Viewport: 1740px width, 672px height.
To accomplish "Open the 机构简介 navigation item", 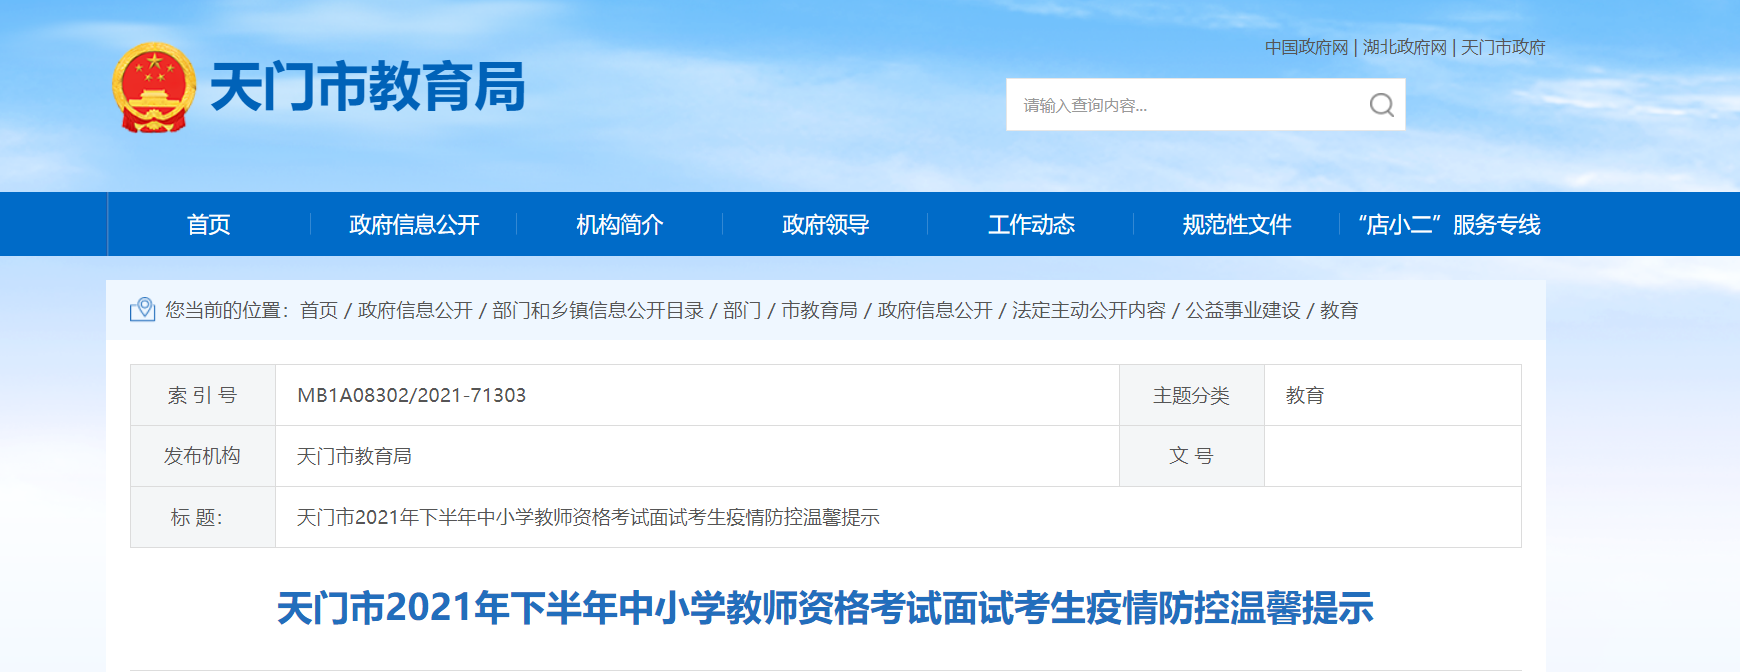I will [620, 224].
